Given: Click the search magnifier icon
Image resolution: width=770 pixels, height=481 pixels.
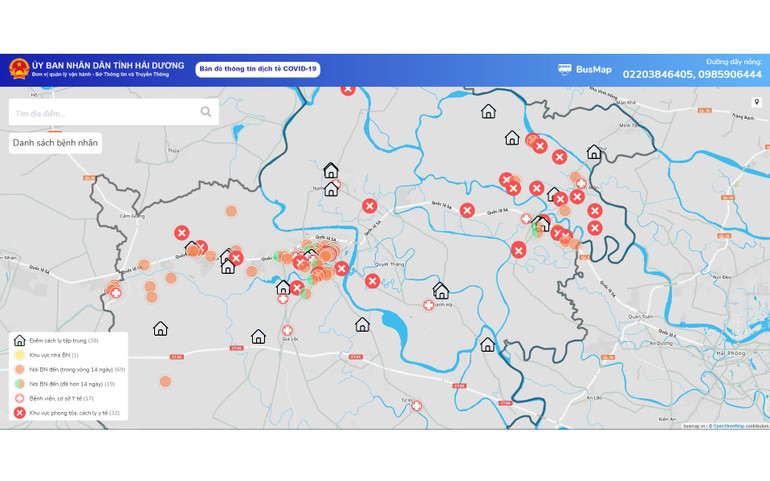Looking at the screenshot, I should click(206, 112).
